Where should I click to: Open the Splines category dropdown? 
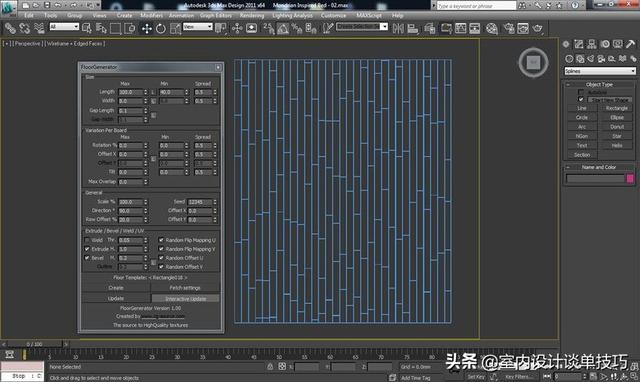point(600,71)
